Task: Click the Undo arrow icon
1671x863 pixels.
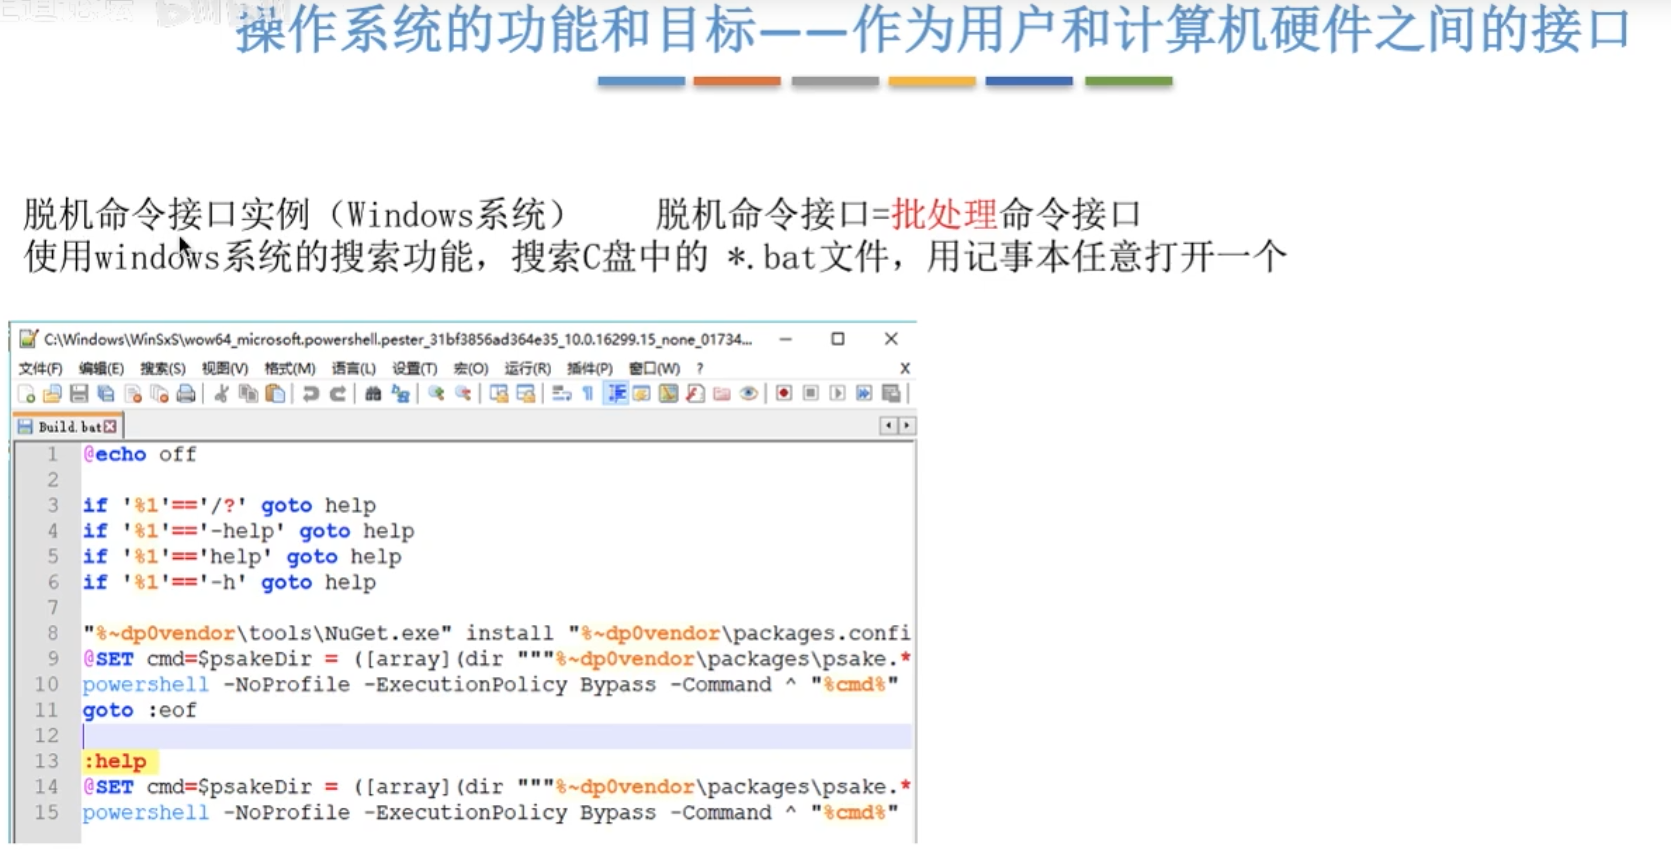Action: point(311,394)
